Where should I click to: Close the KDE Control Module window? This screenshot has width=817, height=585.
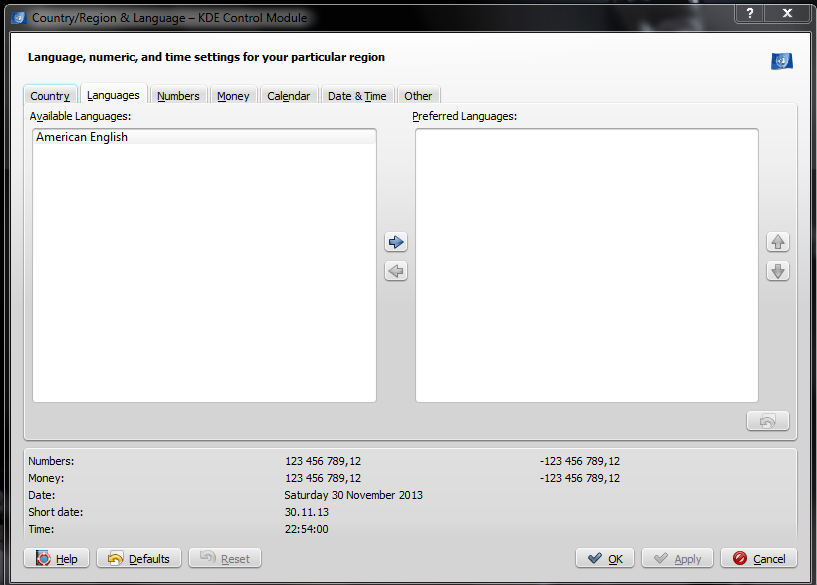pos(787,14)
